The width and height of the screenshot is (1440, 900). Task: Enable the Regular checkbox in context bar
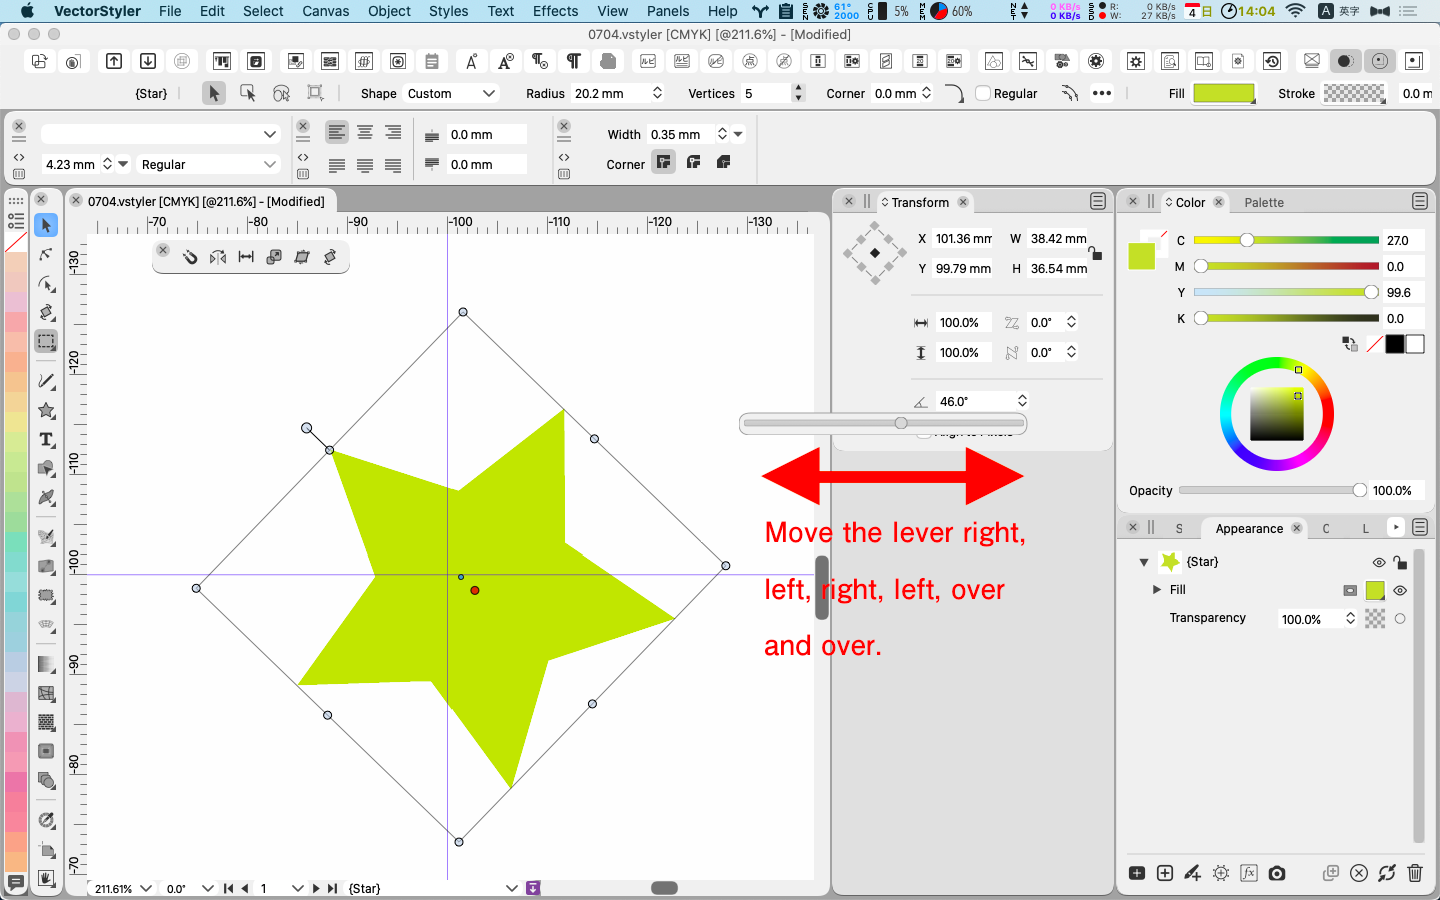coord(983,93)
